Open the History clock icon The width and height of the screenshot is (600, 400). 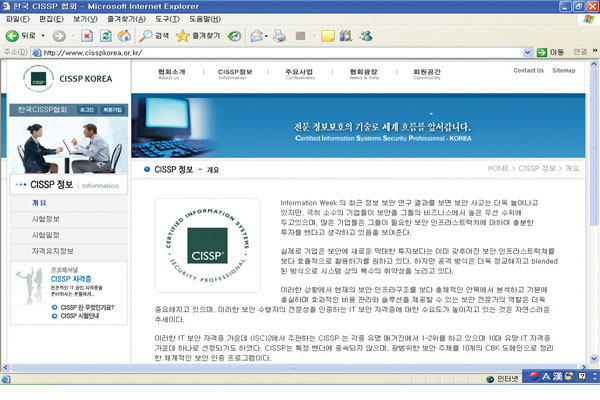(234, 36)
